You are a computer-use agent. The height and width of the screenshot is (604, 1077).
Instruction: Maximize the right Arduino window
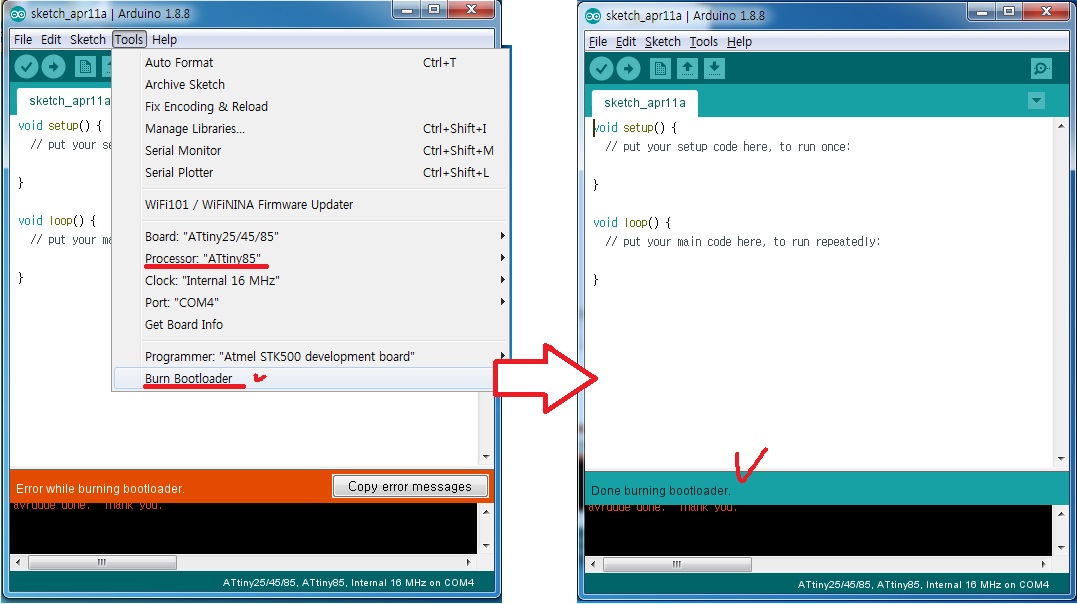(x=1008, y=12)
